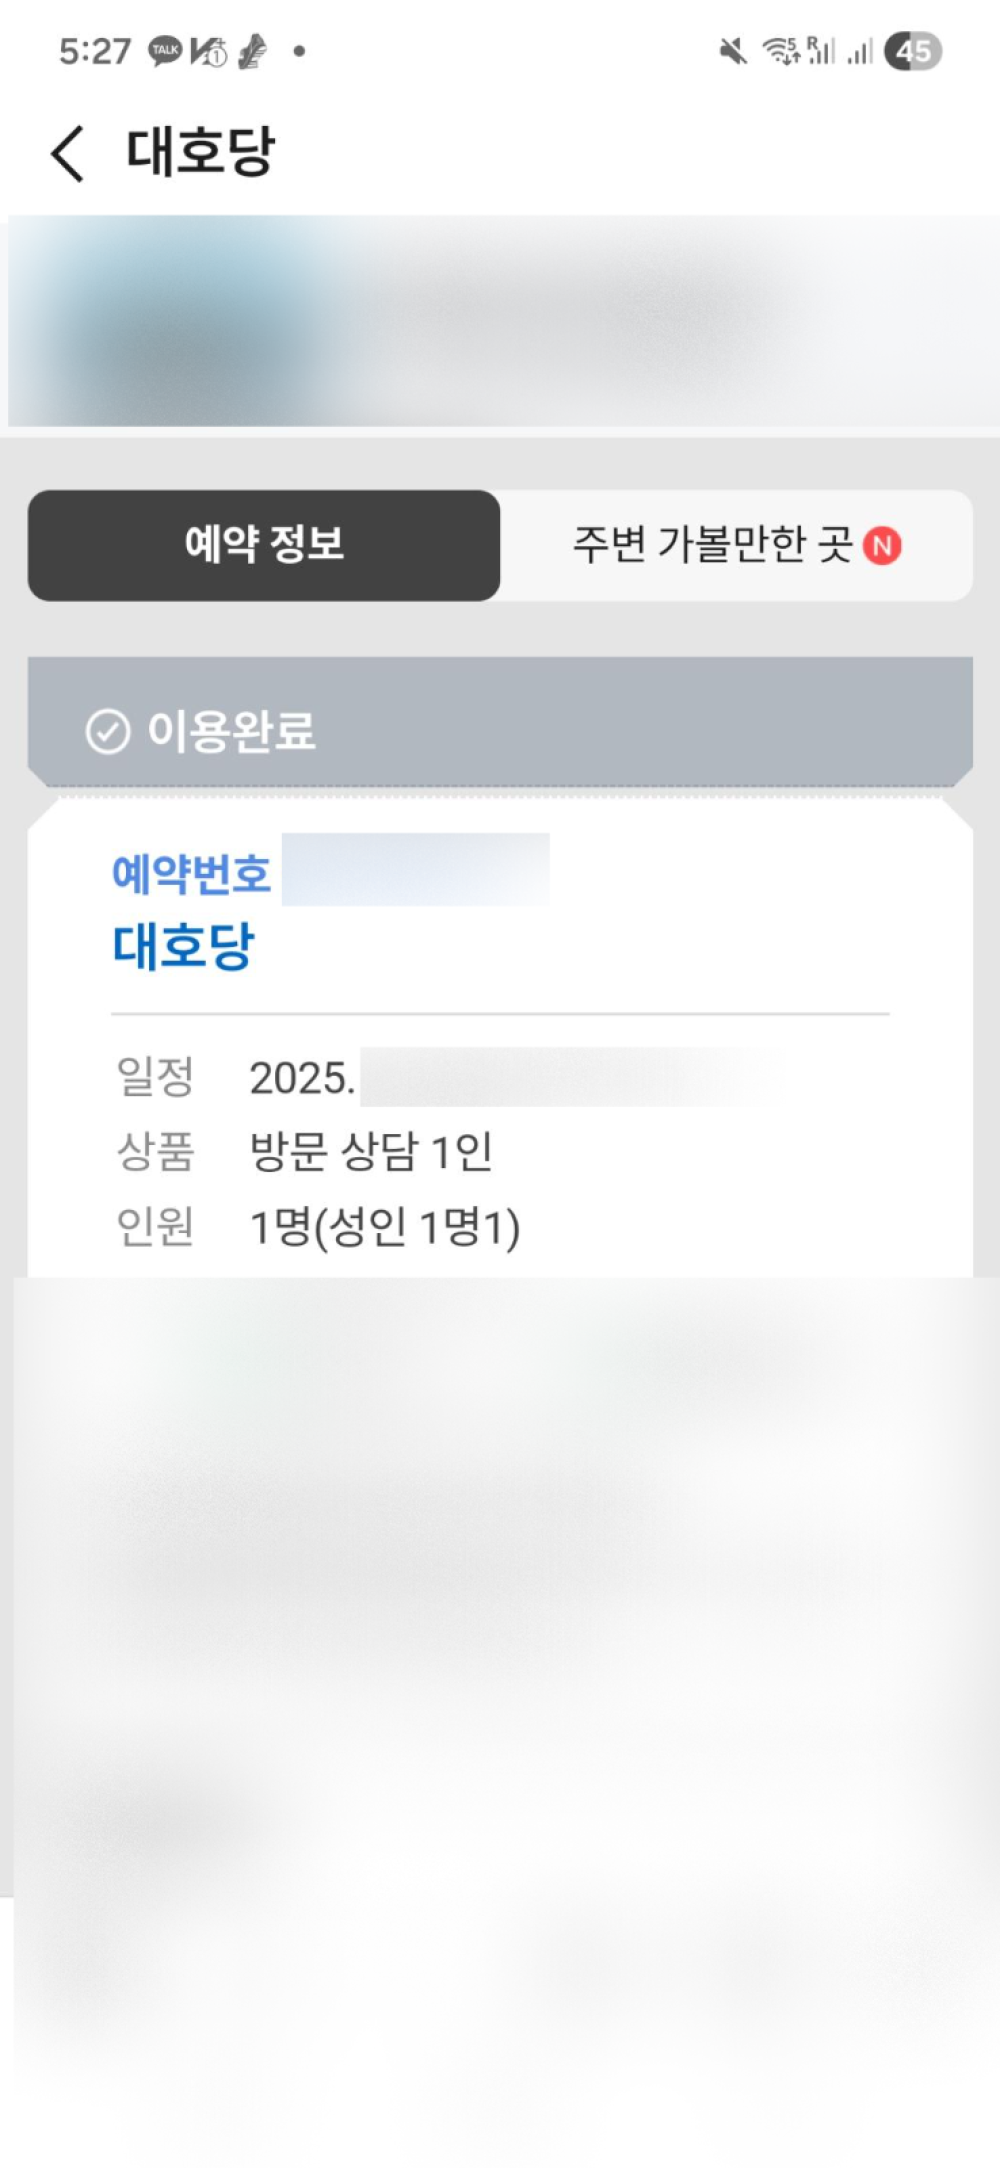Tap the red N badge icon
1000x2168 pixels.
click(882, 546)
